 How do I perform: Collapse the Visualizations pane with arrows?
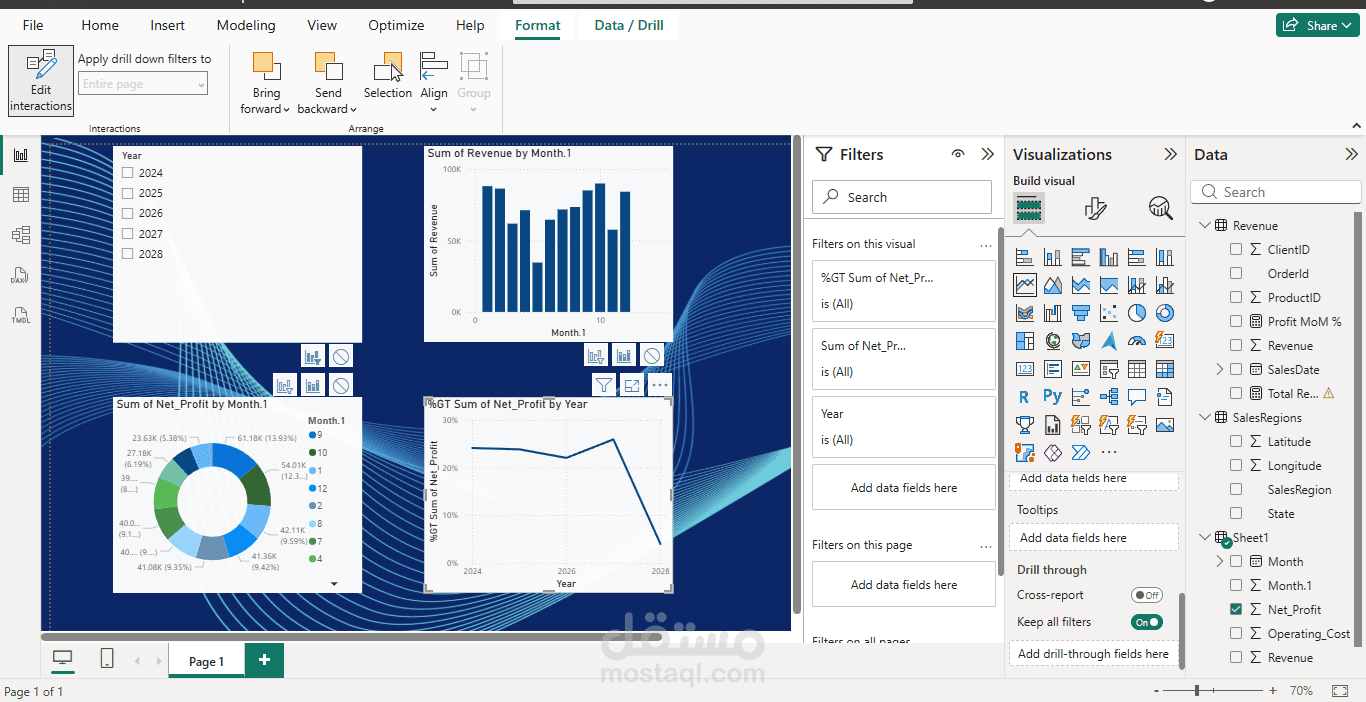[1170, 154]
